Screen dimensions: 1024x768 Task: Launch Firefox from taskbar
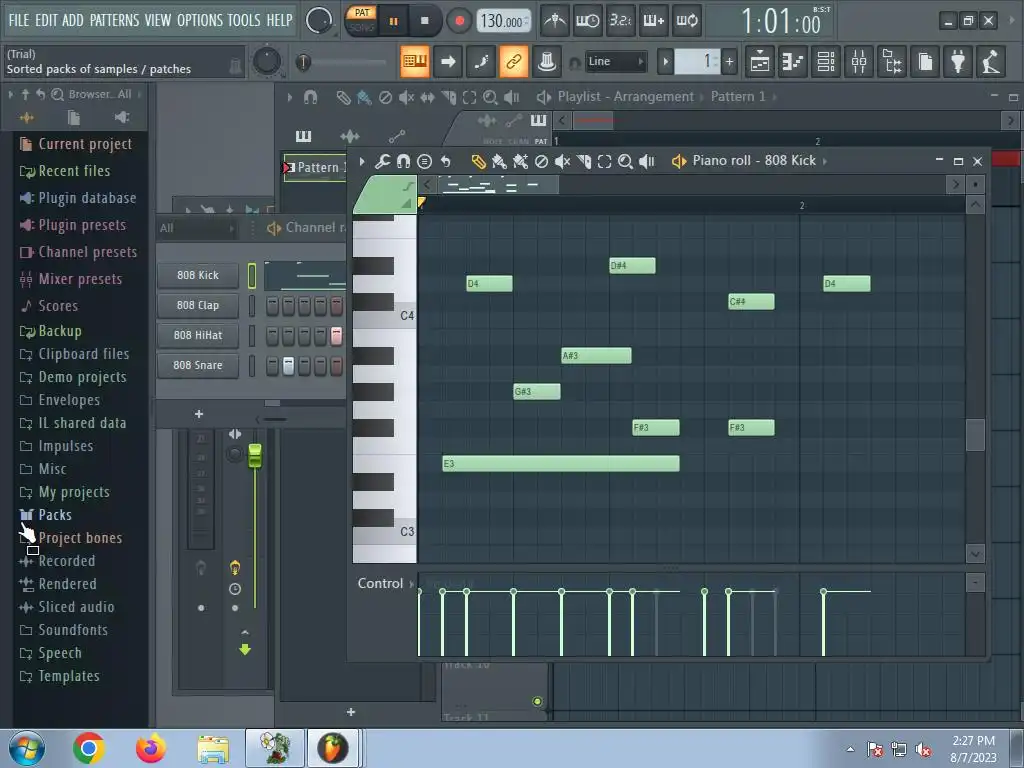(151, 748)
